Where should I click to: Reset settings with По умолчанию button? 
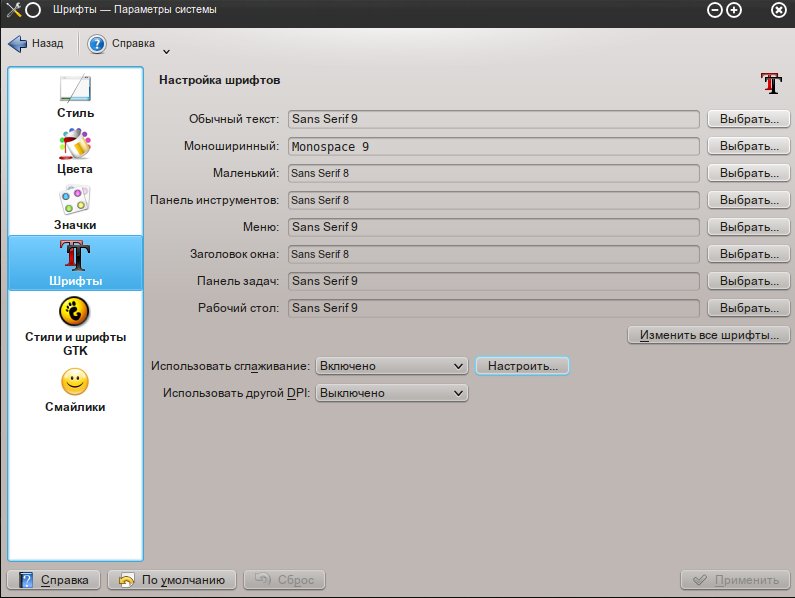173,580
